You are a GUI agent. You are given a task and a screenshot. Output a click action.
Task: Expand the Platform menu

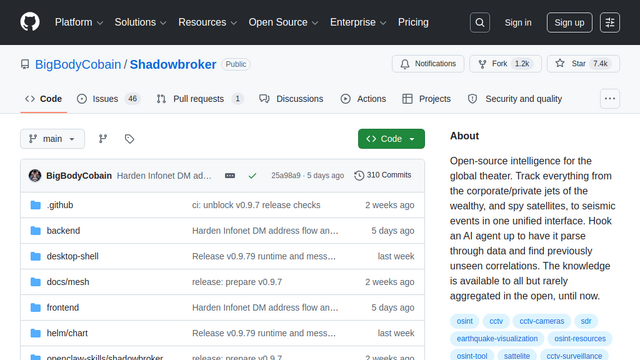click(79, 22)
